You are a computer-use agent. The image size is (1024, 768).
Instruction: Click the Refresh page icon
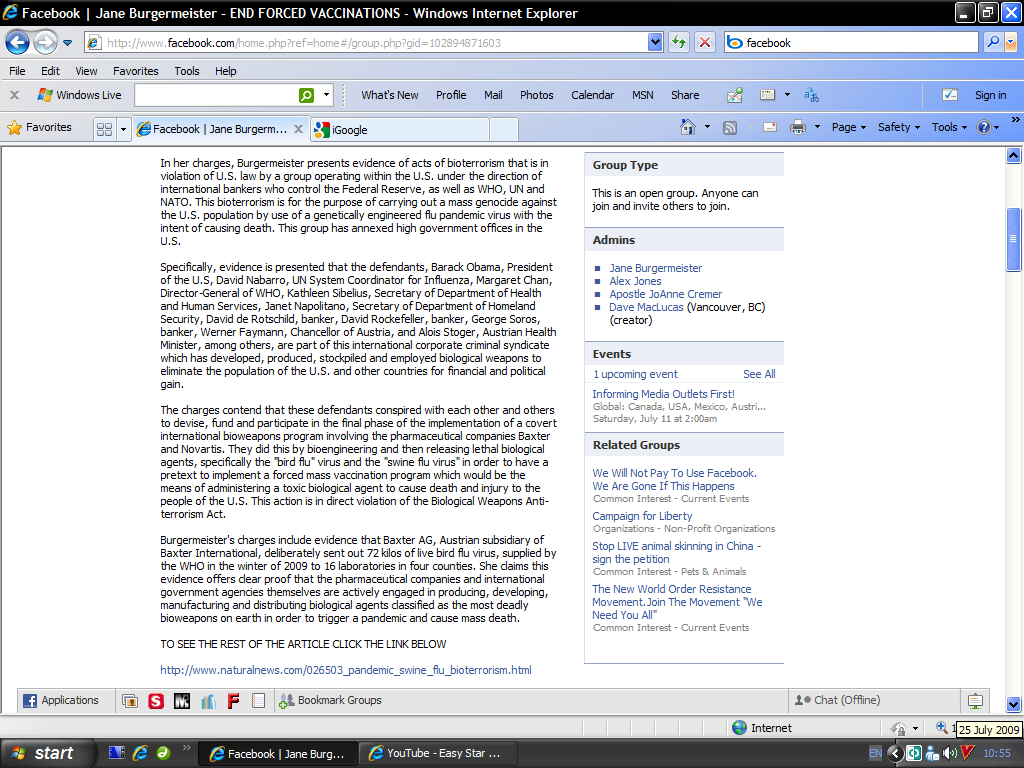[680, 42]
